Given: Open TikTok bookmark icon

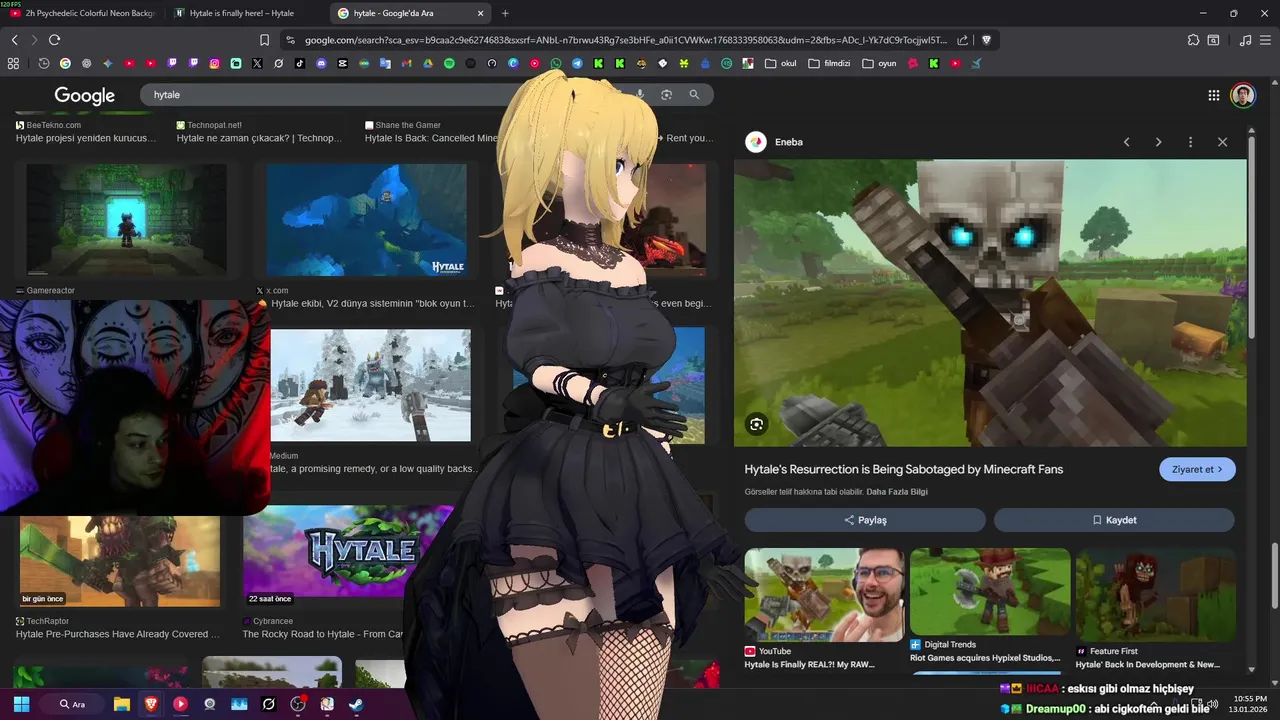Looking at the screenshot, I should [x=300, y=63].
